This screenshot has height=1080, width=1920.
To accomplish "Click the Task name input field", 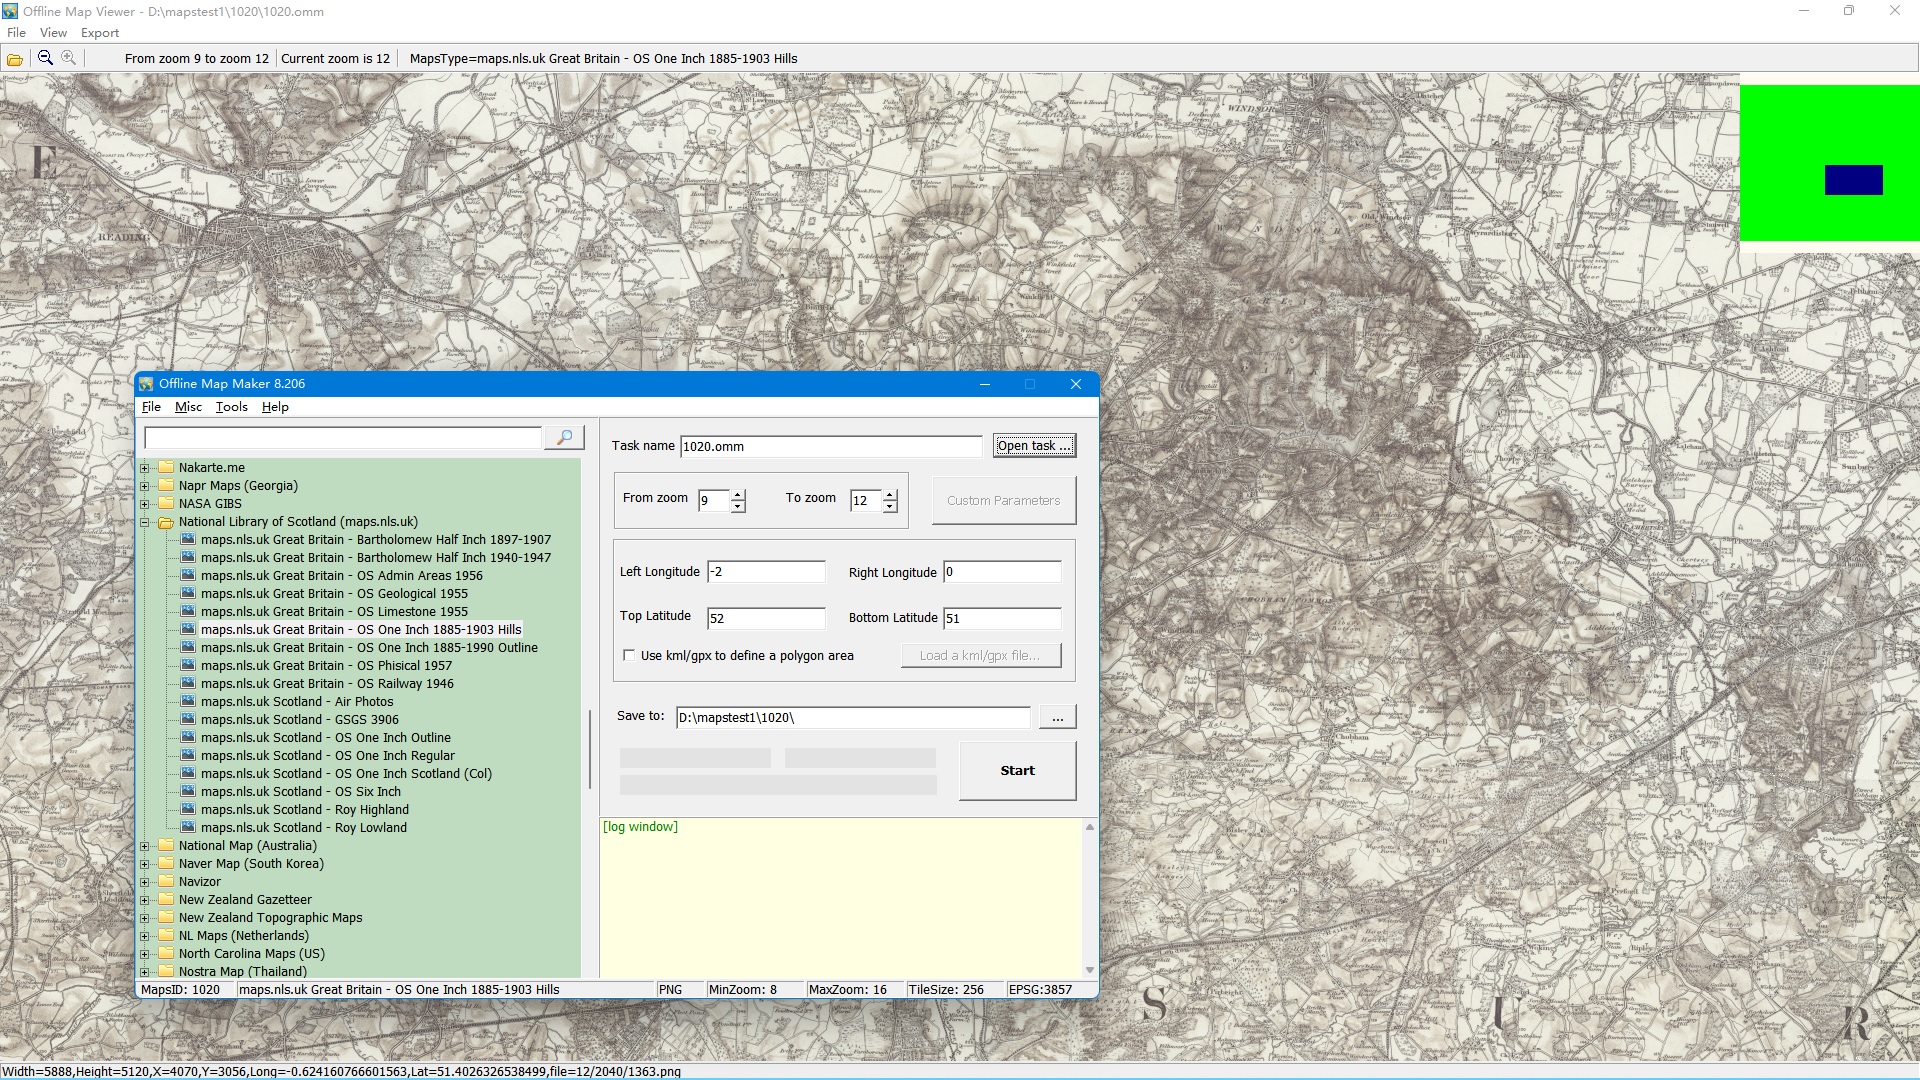I will pyautogui.click(x=831, y=446).
